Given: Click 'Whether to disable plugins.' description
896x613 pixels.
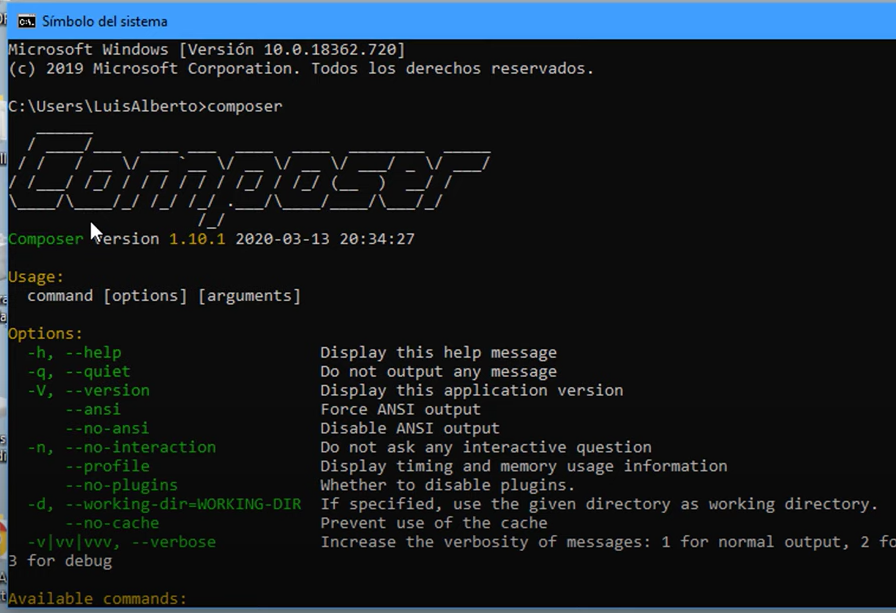Looking at the screenshot, I should pos(447,485).
